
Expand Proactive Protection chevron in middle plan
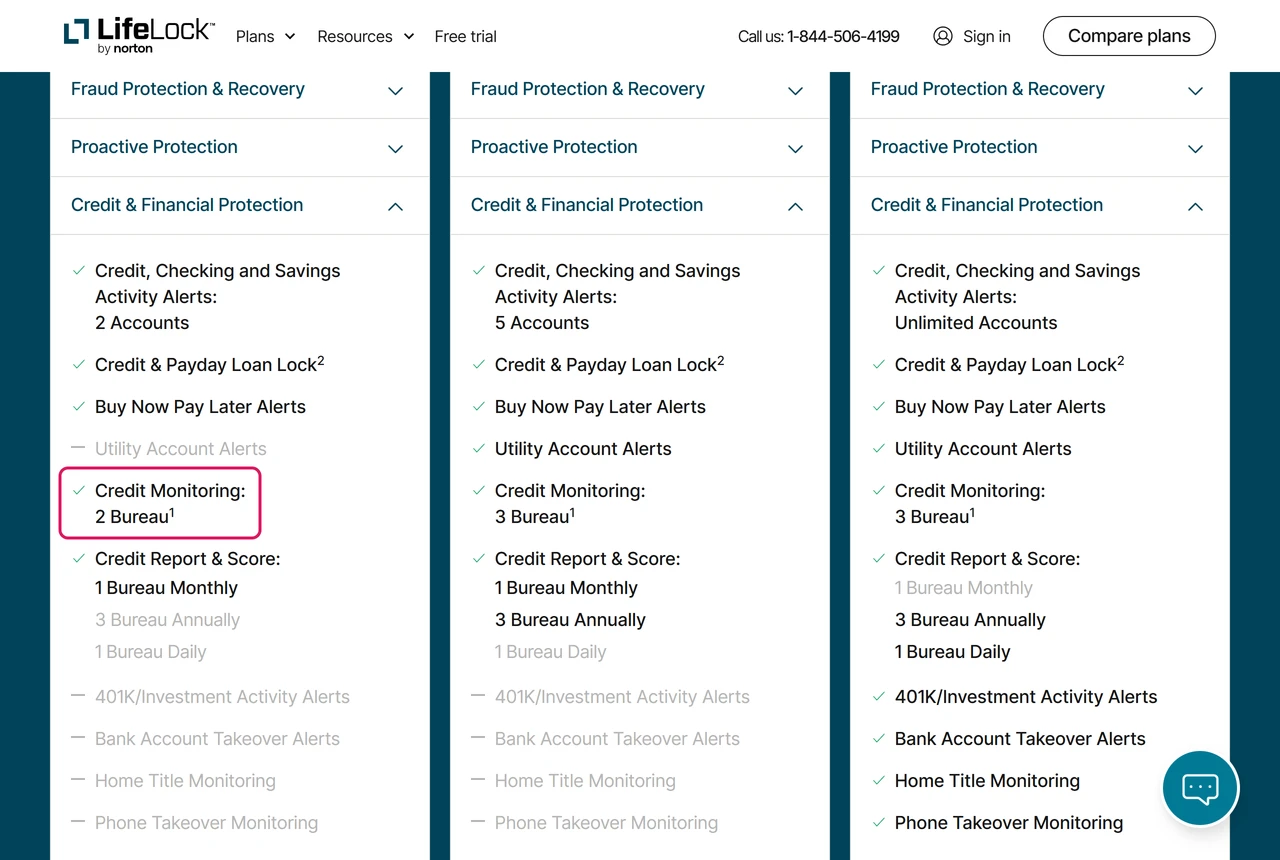coord(795,149)
